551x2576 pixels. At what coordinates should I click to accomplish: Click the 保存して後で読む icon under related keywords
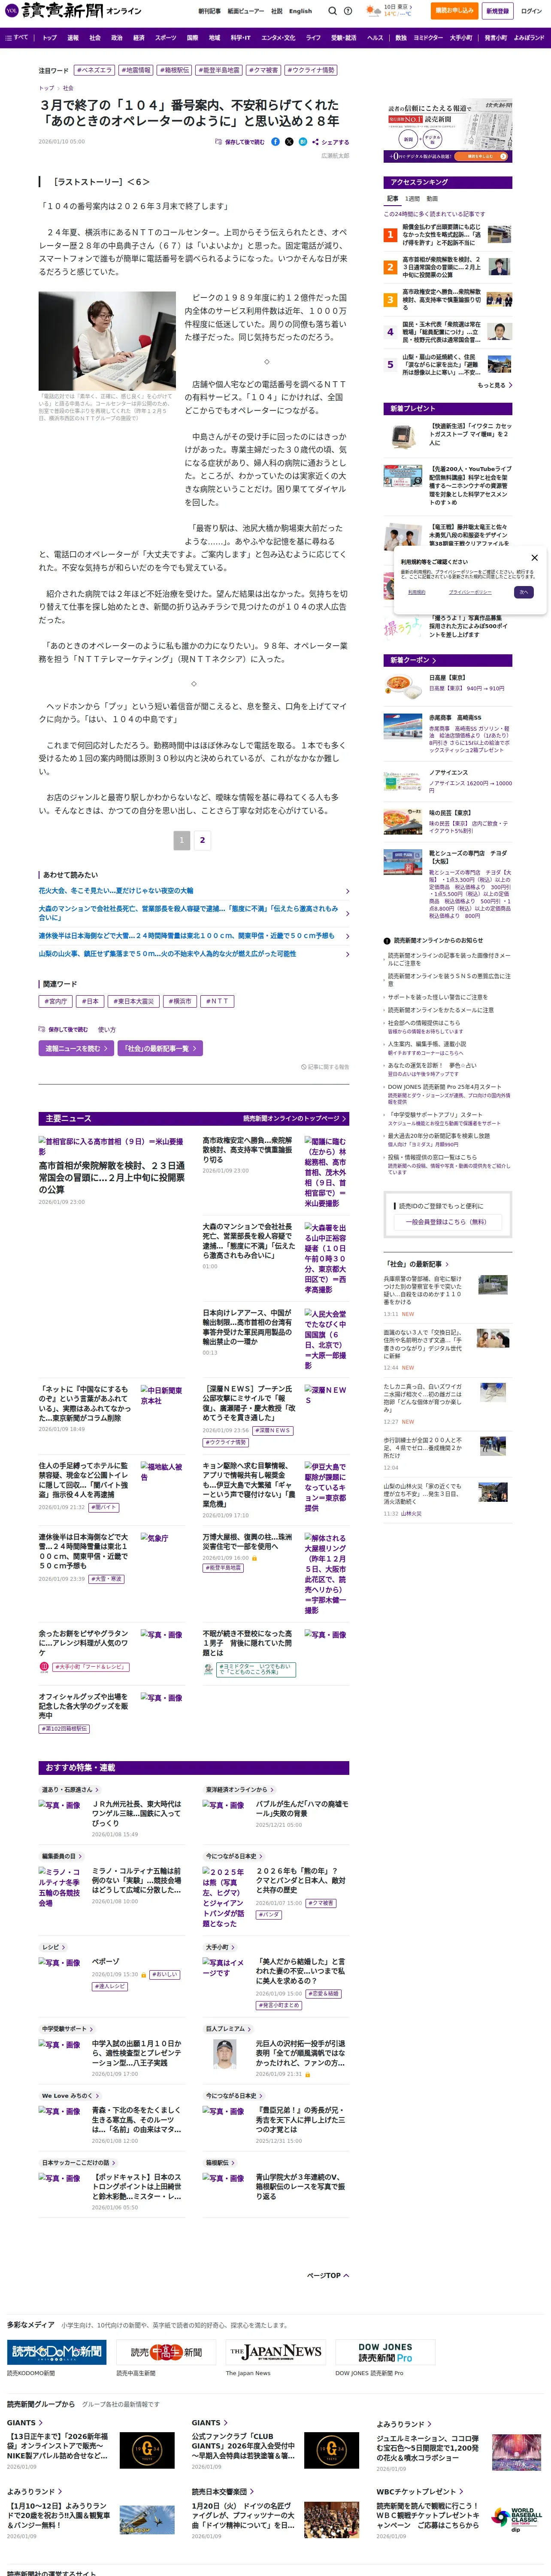click(64, 1029)
